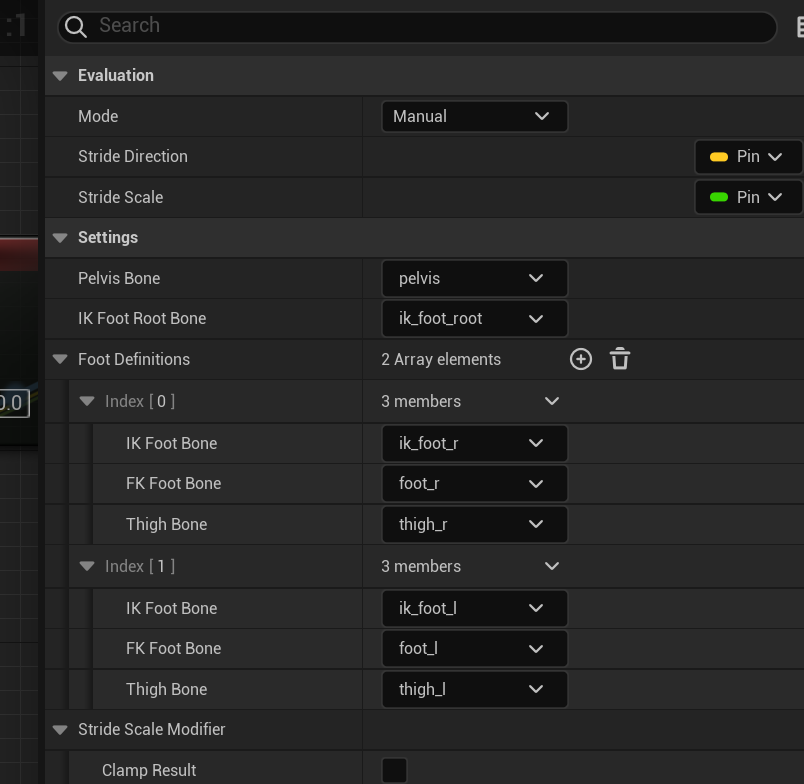Enable the Clamp Result checkbox

tap(395, 770)
